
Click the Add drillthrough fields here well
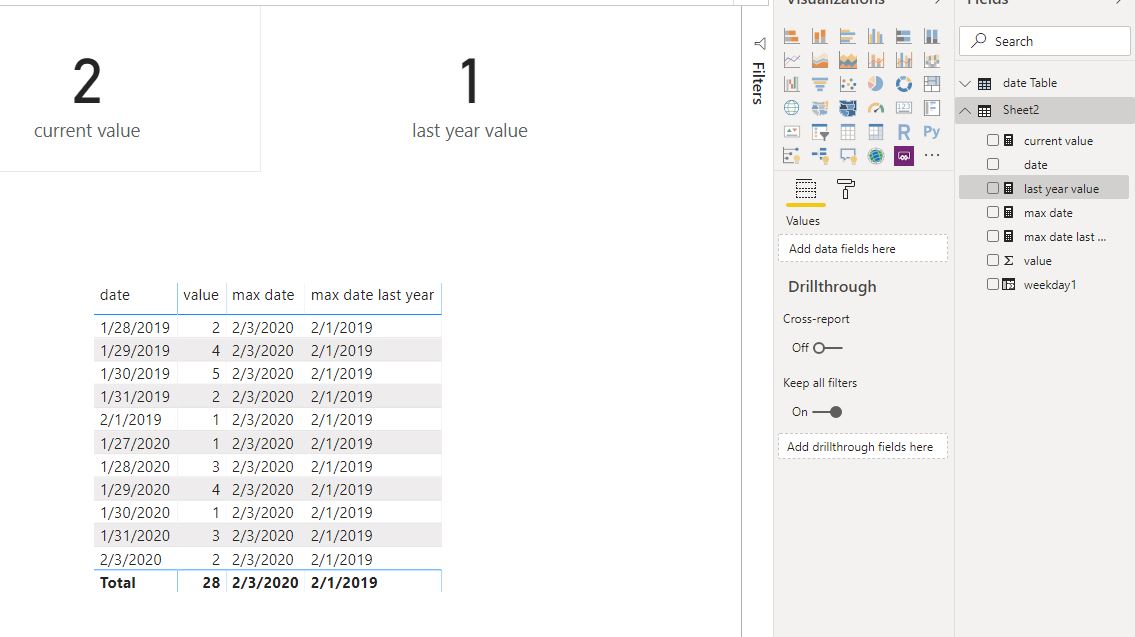coord(863,447)
